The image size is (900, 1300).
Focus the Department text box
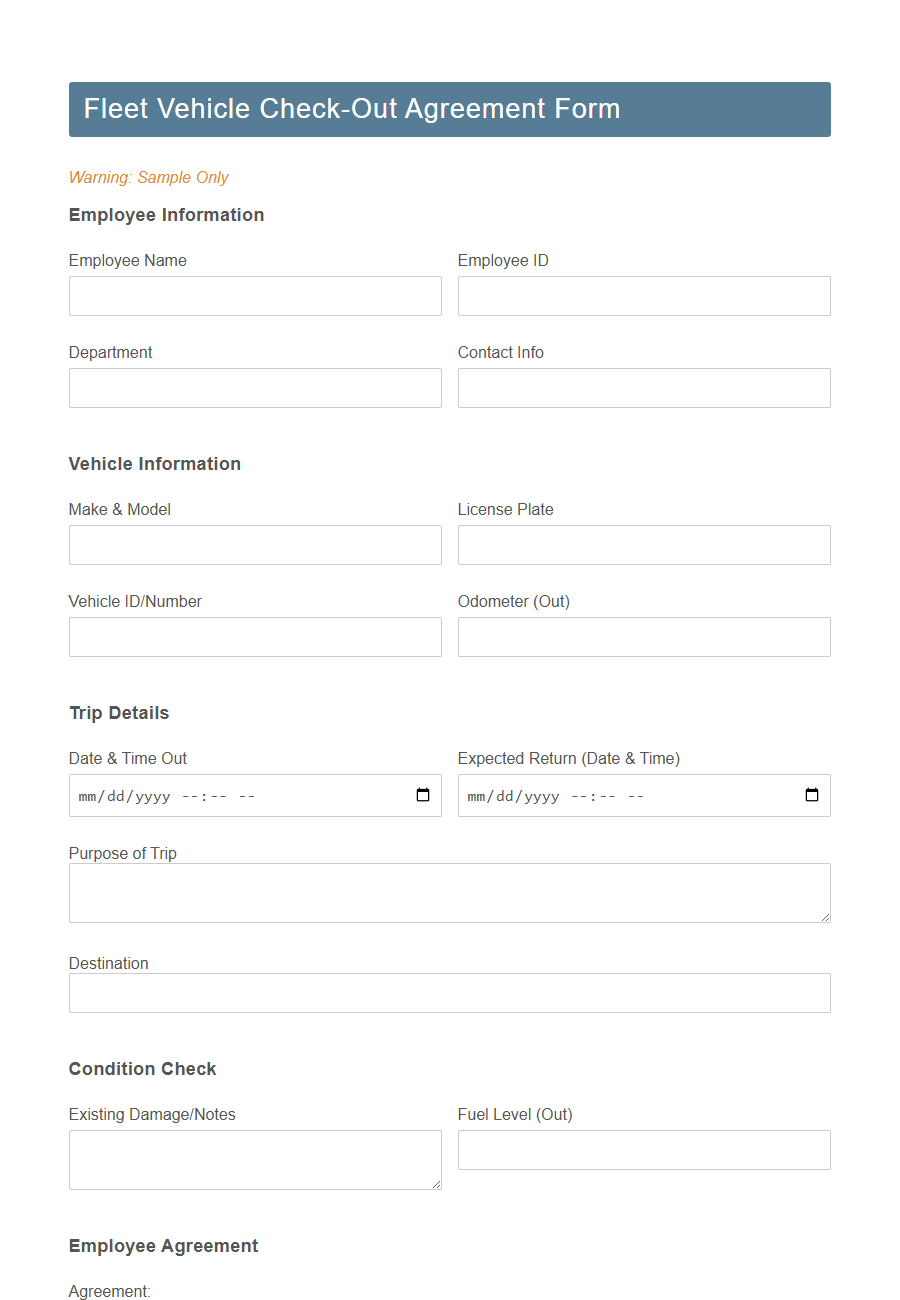[x=255, y=388]
